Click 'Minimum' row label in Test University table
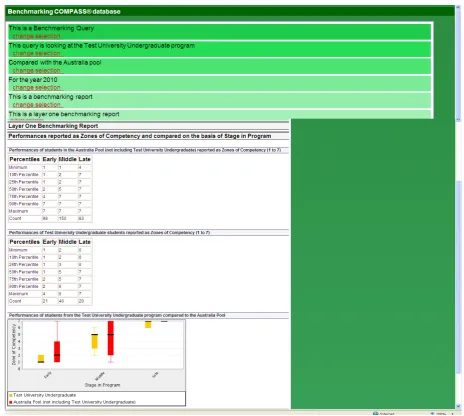The width and height of the screenshot is (464, 416). 18,250
